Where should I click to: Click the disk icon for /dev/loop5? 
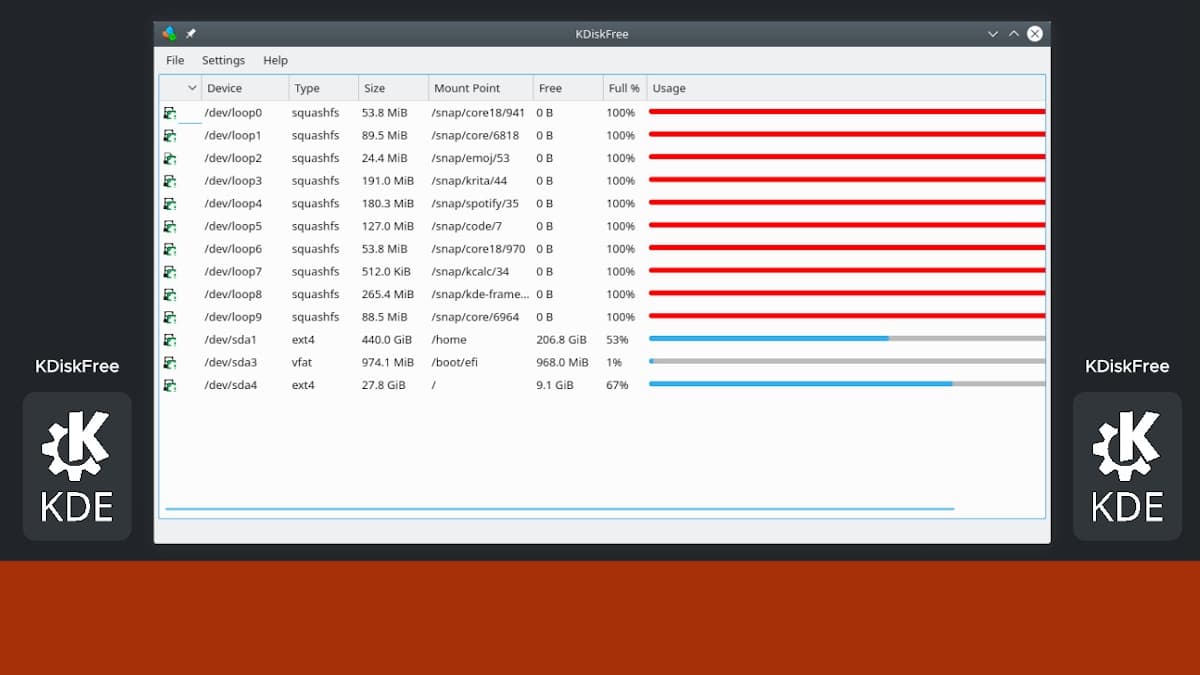pyautogui.click(x=170, y=227)
